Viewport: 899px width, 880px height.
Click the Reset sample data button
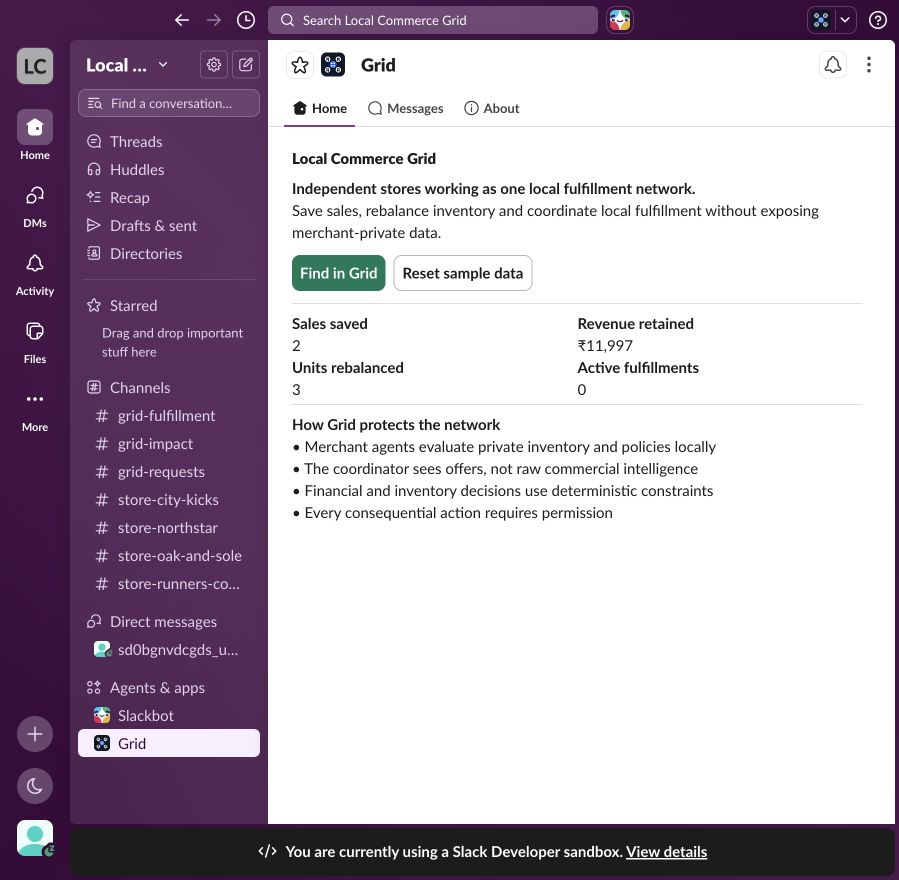(x=463, y=273)
